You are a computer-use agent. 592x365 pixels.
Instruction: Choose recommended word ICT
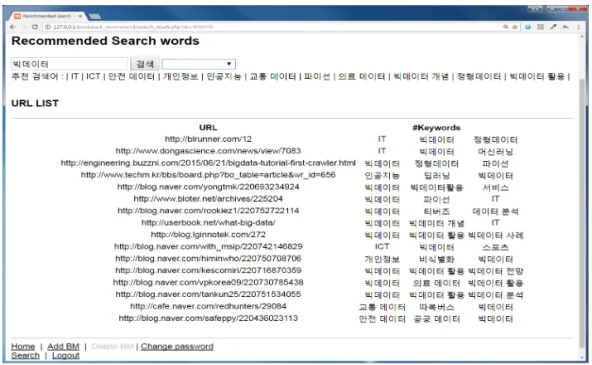coord(93,76)
